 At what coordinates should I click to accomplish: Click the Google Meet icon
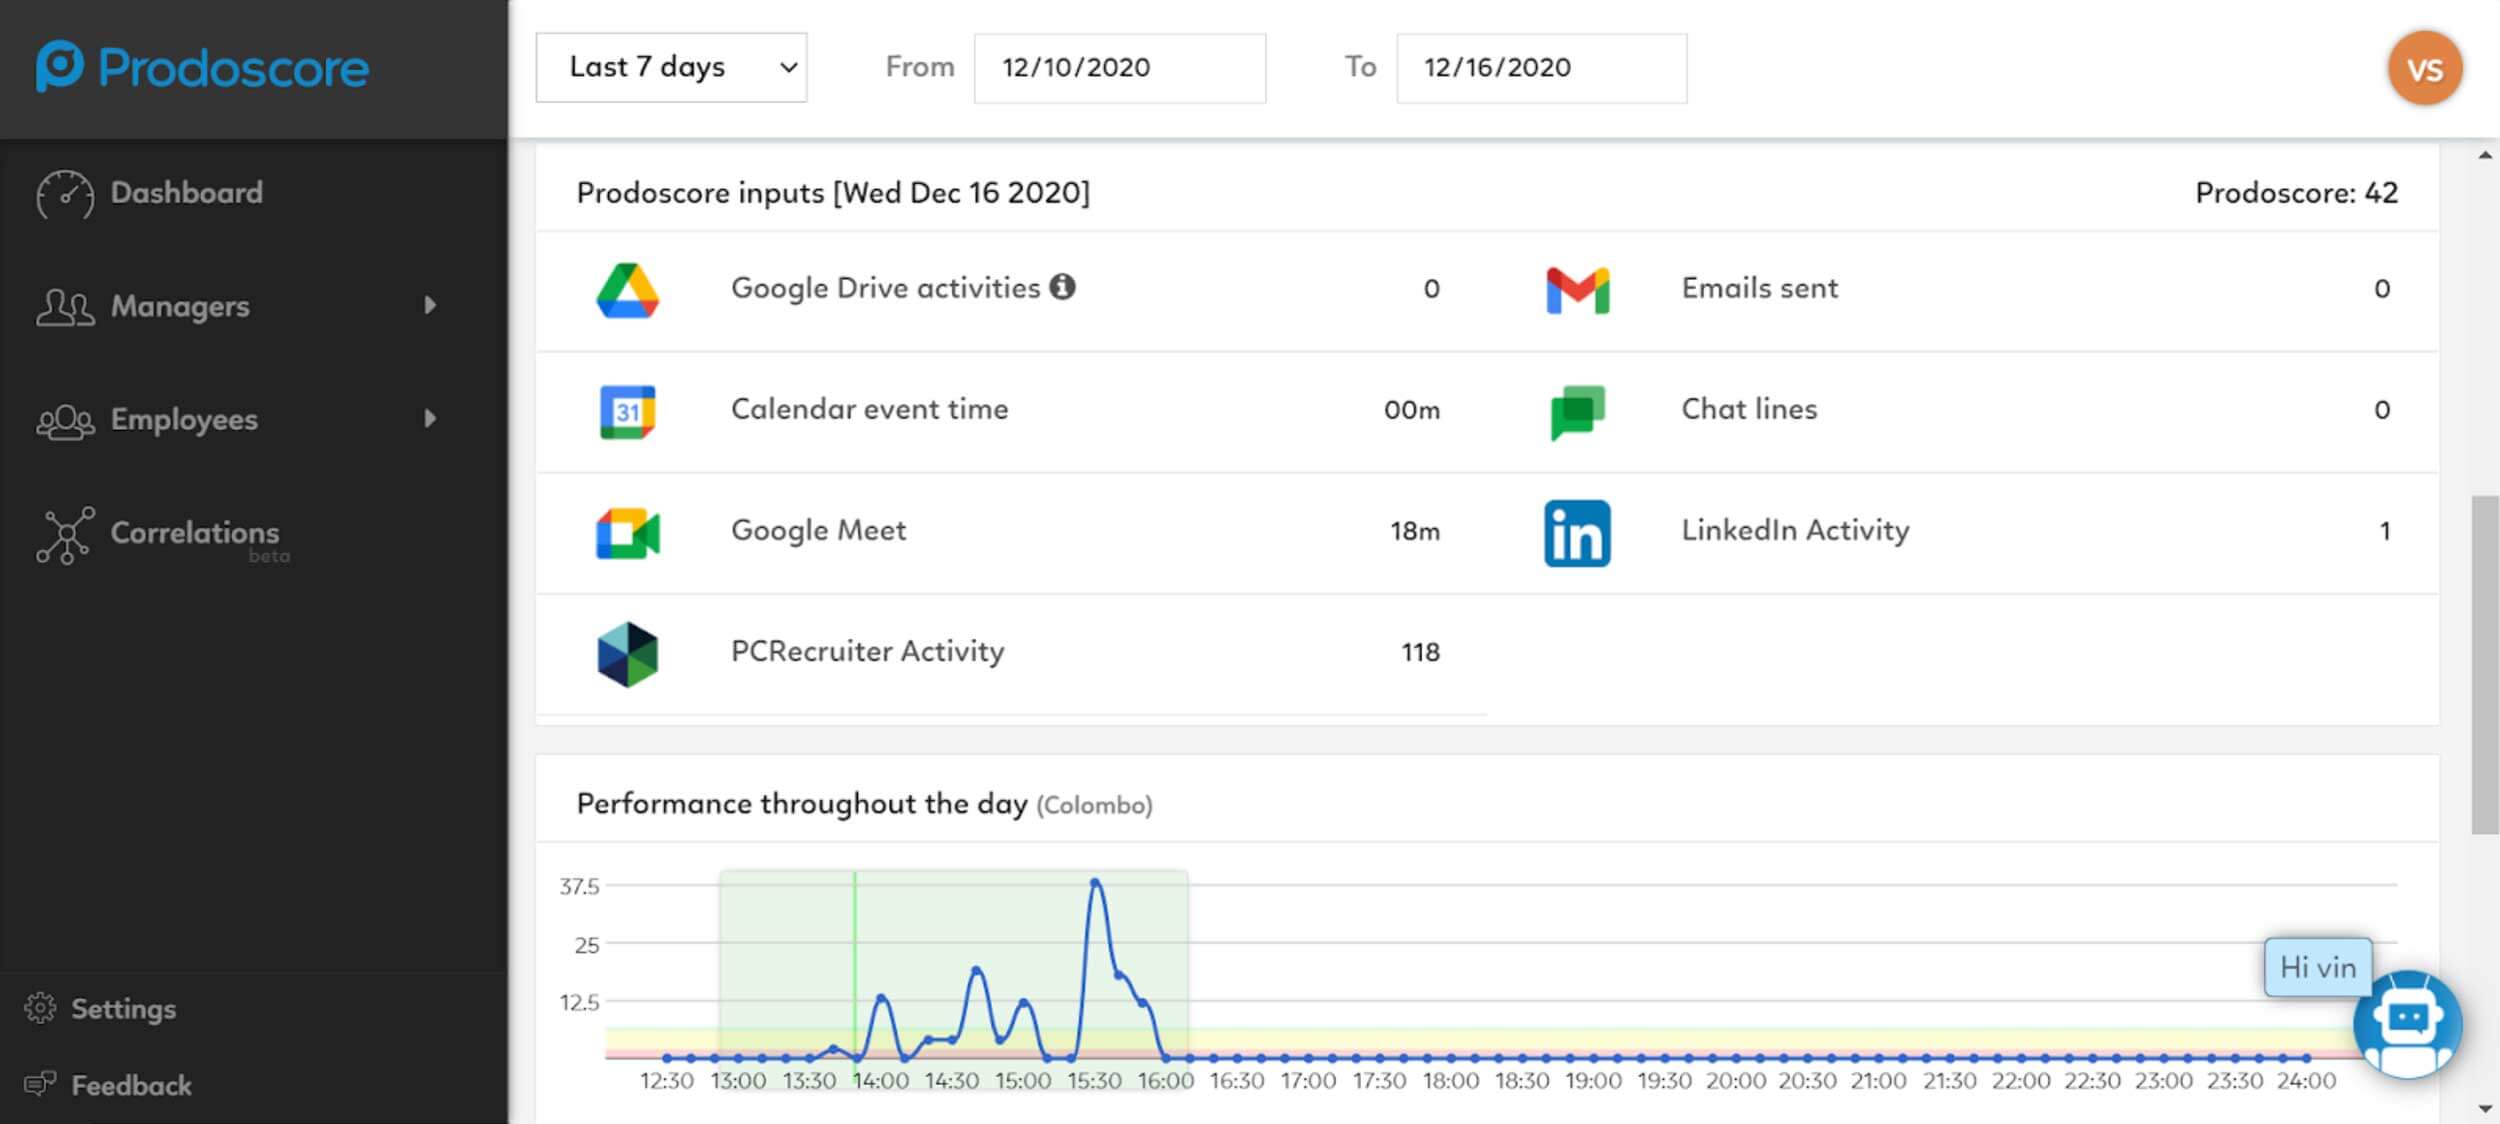(x=627, y=533)
